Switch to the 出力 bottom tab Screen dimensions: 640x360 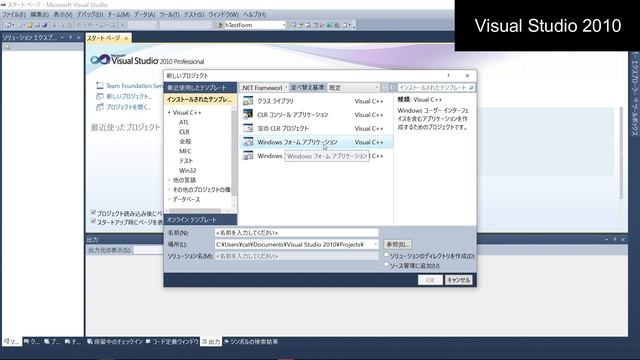point(211,342)
